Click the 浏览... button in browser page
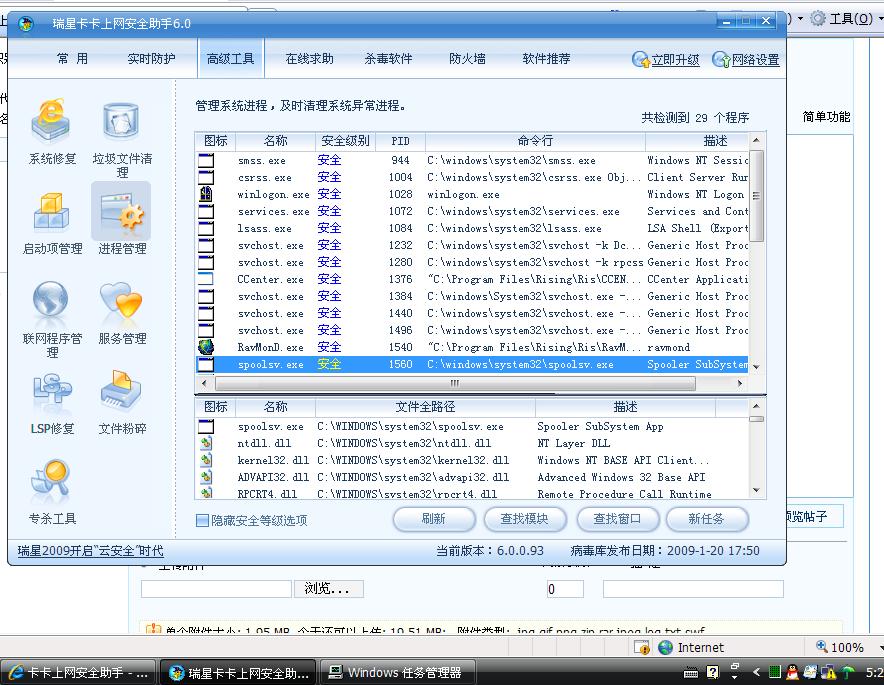Screen dimensions: 884x685 [x=328, y=589]
